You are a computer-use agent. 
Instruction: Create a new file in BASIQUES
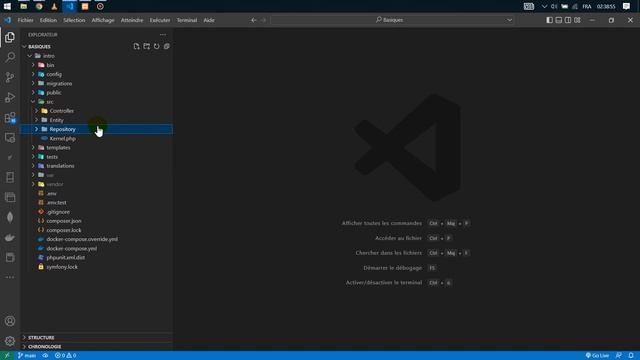[136, 47]
